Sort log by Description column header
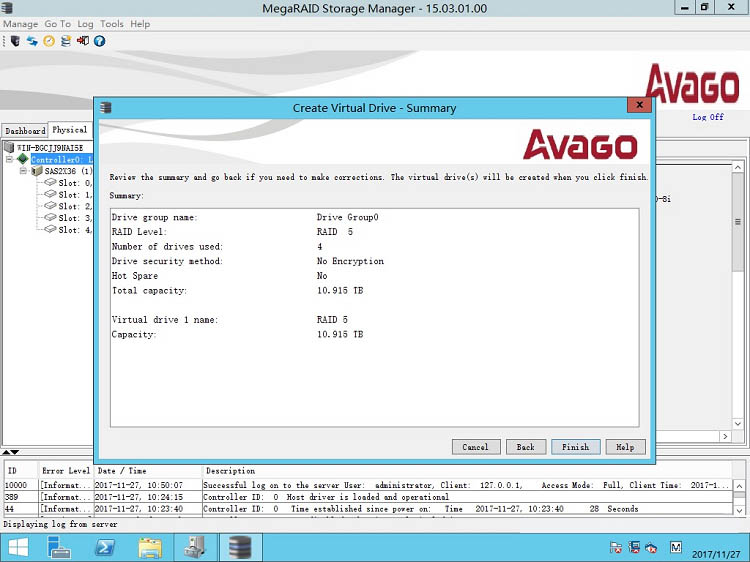 click(x=466, y=471)
